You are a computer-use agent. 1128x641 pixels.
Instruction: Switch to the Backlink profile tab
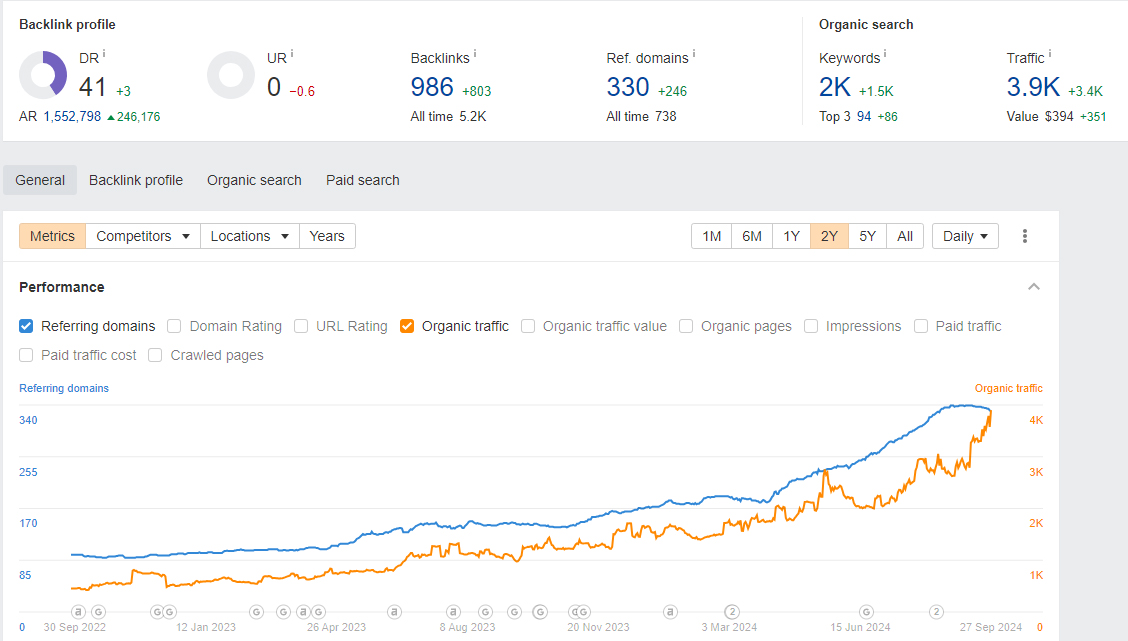pyautogui.click(x=136, y=180)
